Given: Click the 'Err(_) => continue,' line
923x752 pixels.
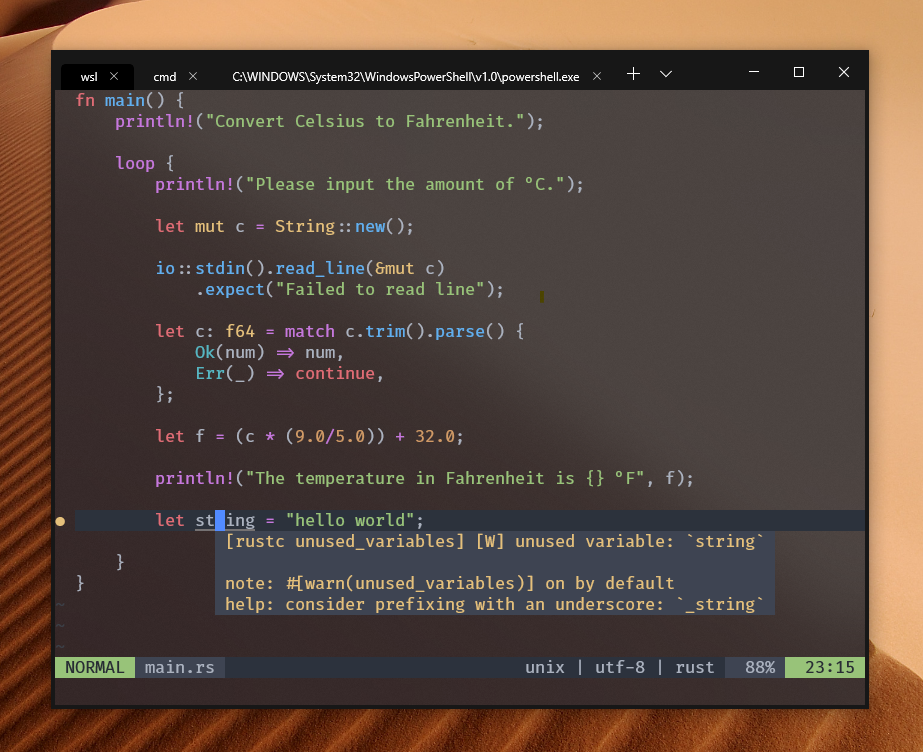Looking at the screenshot, I should pyautogui.click(x=289, y=374).
